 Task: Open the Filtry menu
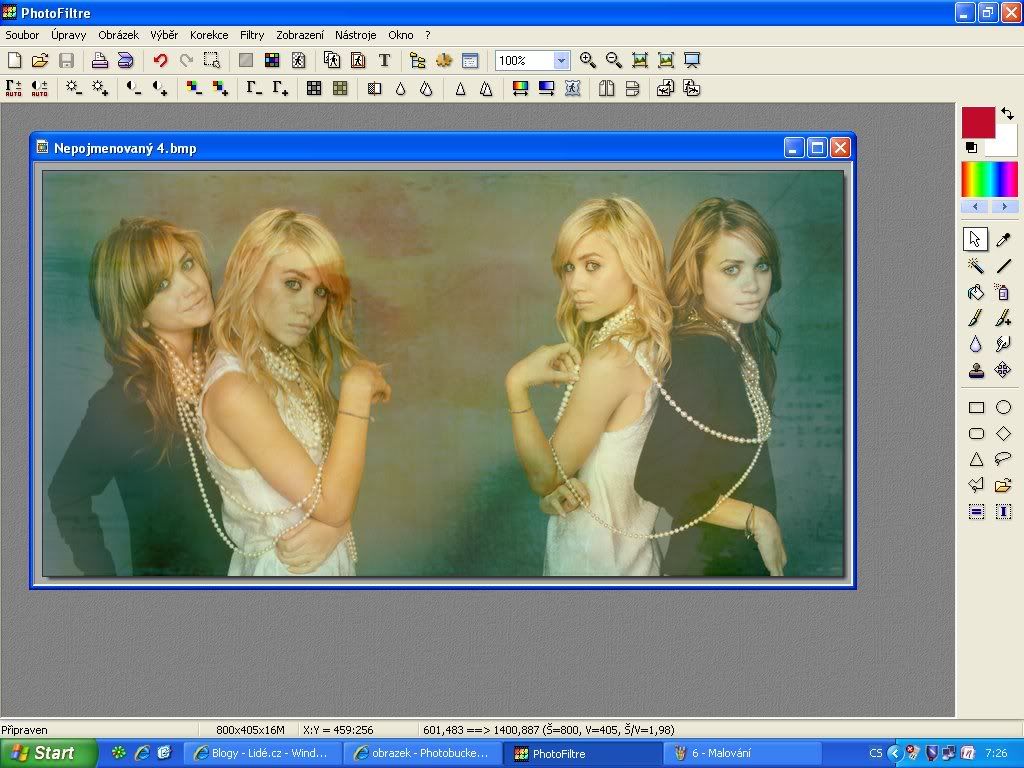(x=251, y=35)
